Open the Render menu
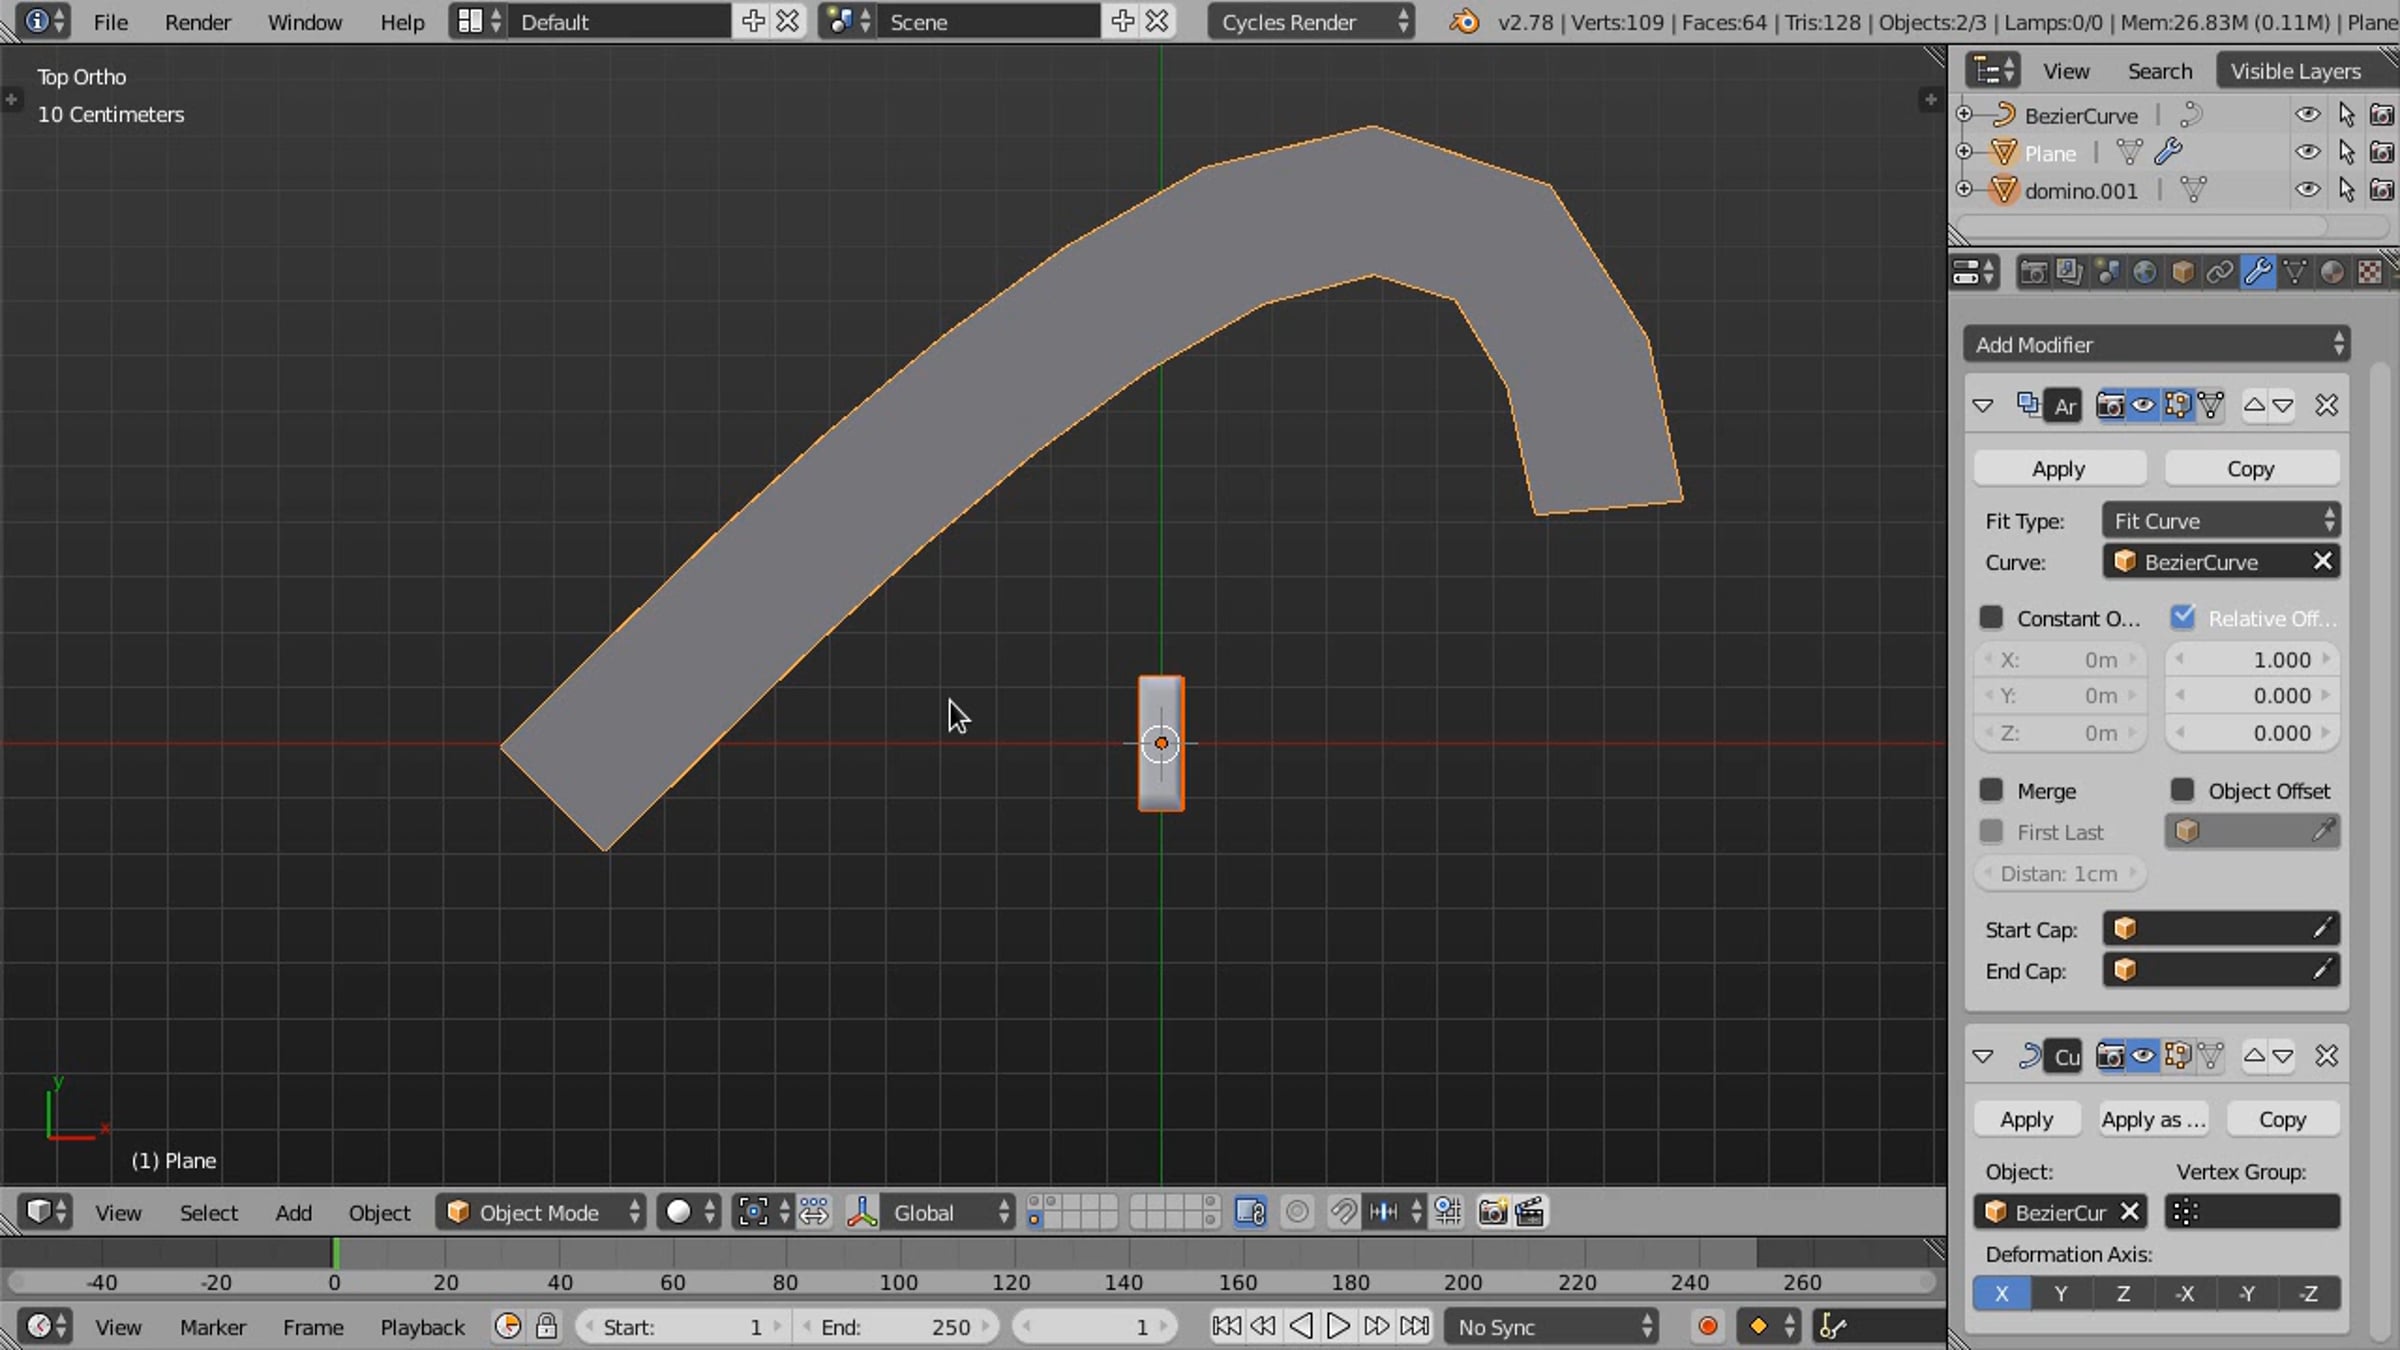 click(x=197, y=22)
